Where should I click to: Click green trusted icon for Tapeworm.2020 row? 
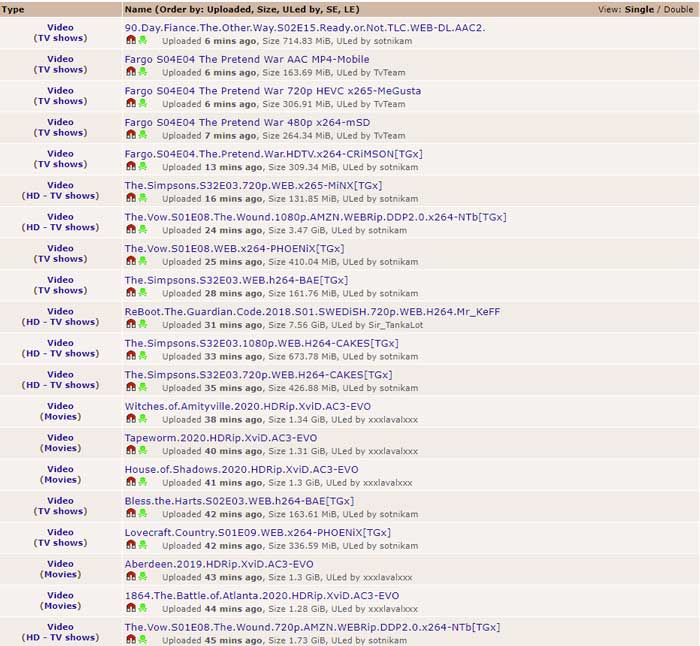[142, 450]
